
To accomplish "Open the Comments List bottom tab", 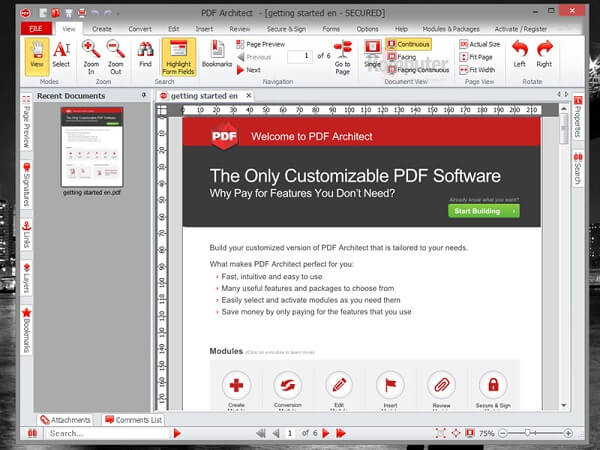I will pyautogui.click(x=134, y=420).
